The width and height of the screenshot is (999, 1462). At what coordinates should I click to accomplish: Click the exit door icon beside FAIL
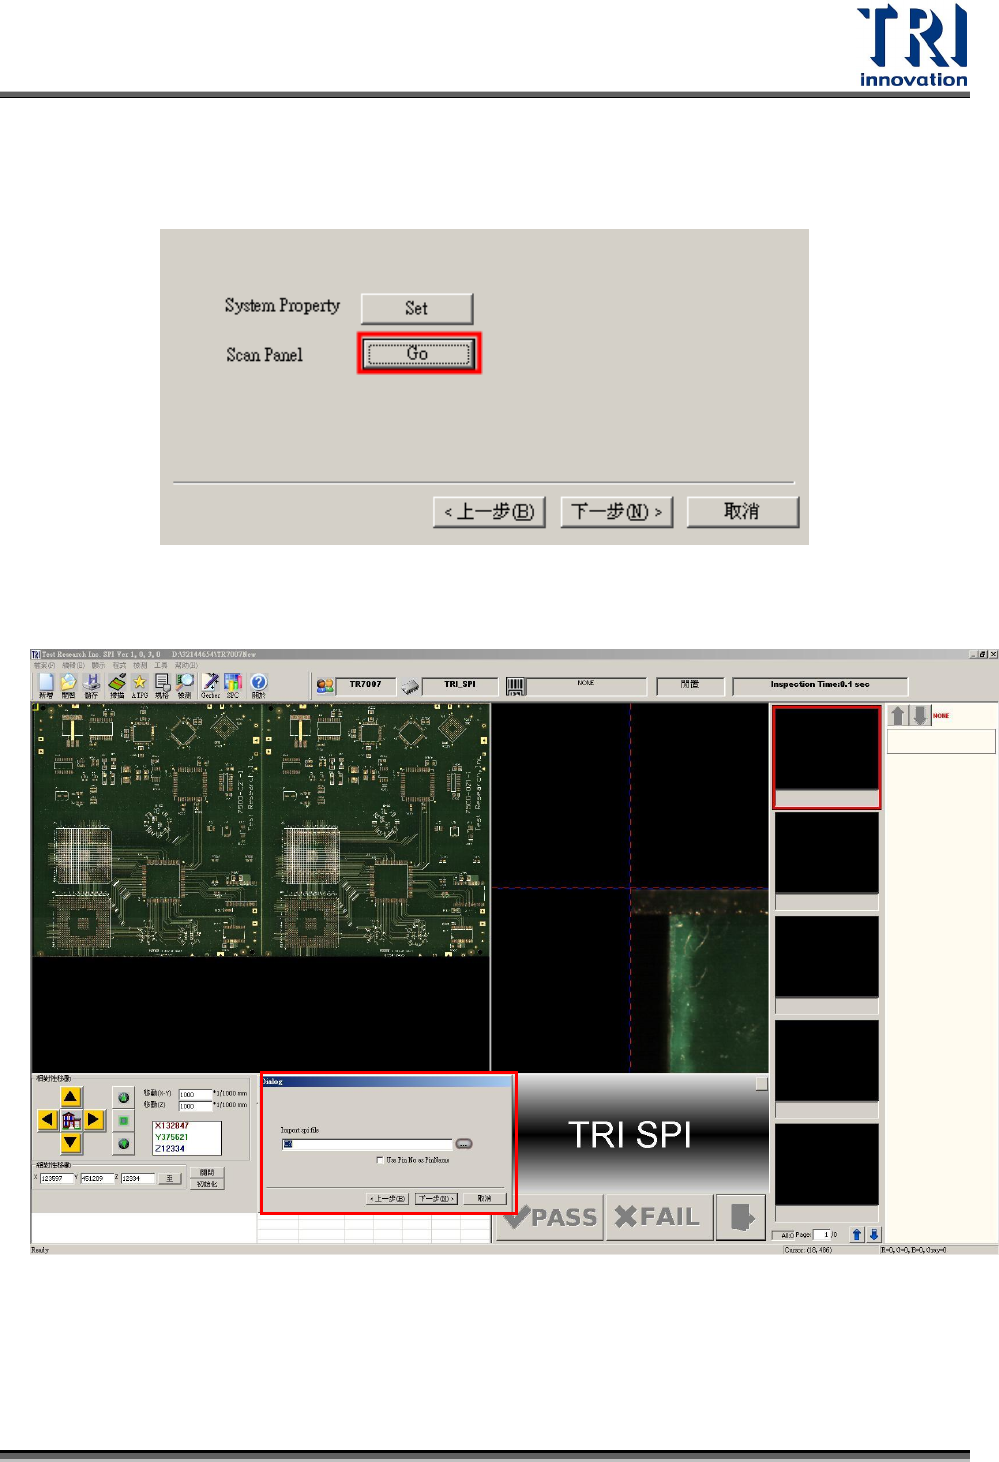(x=742, y=1218)
